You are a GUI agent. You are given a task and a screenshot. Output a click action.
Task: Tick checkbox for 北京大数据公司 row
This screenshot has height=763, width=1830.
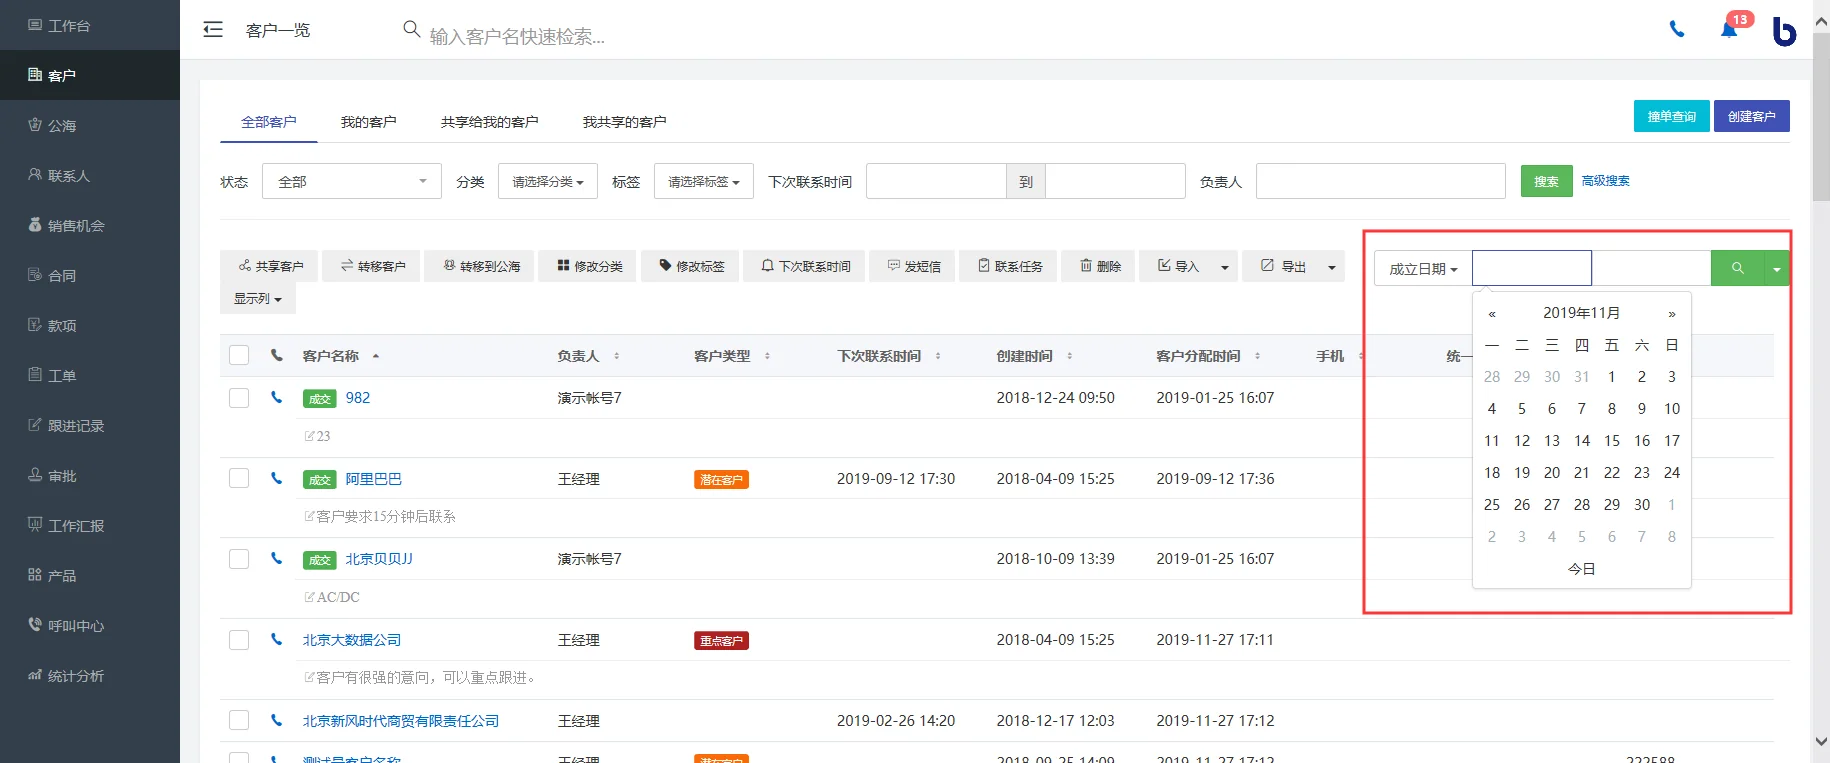pyautogui.click(x=239, y=639)
